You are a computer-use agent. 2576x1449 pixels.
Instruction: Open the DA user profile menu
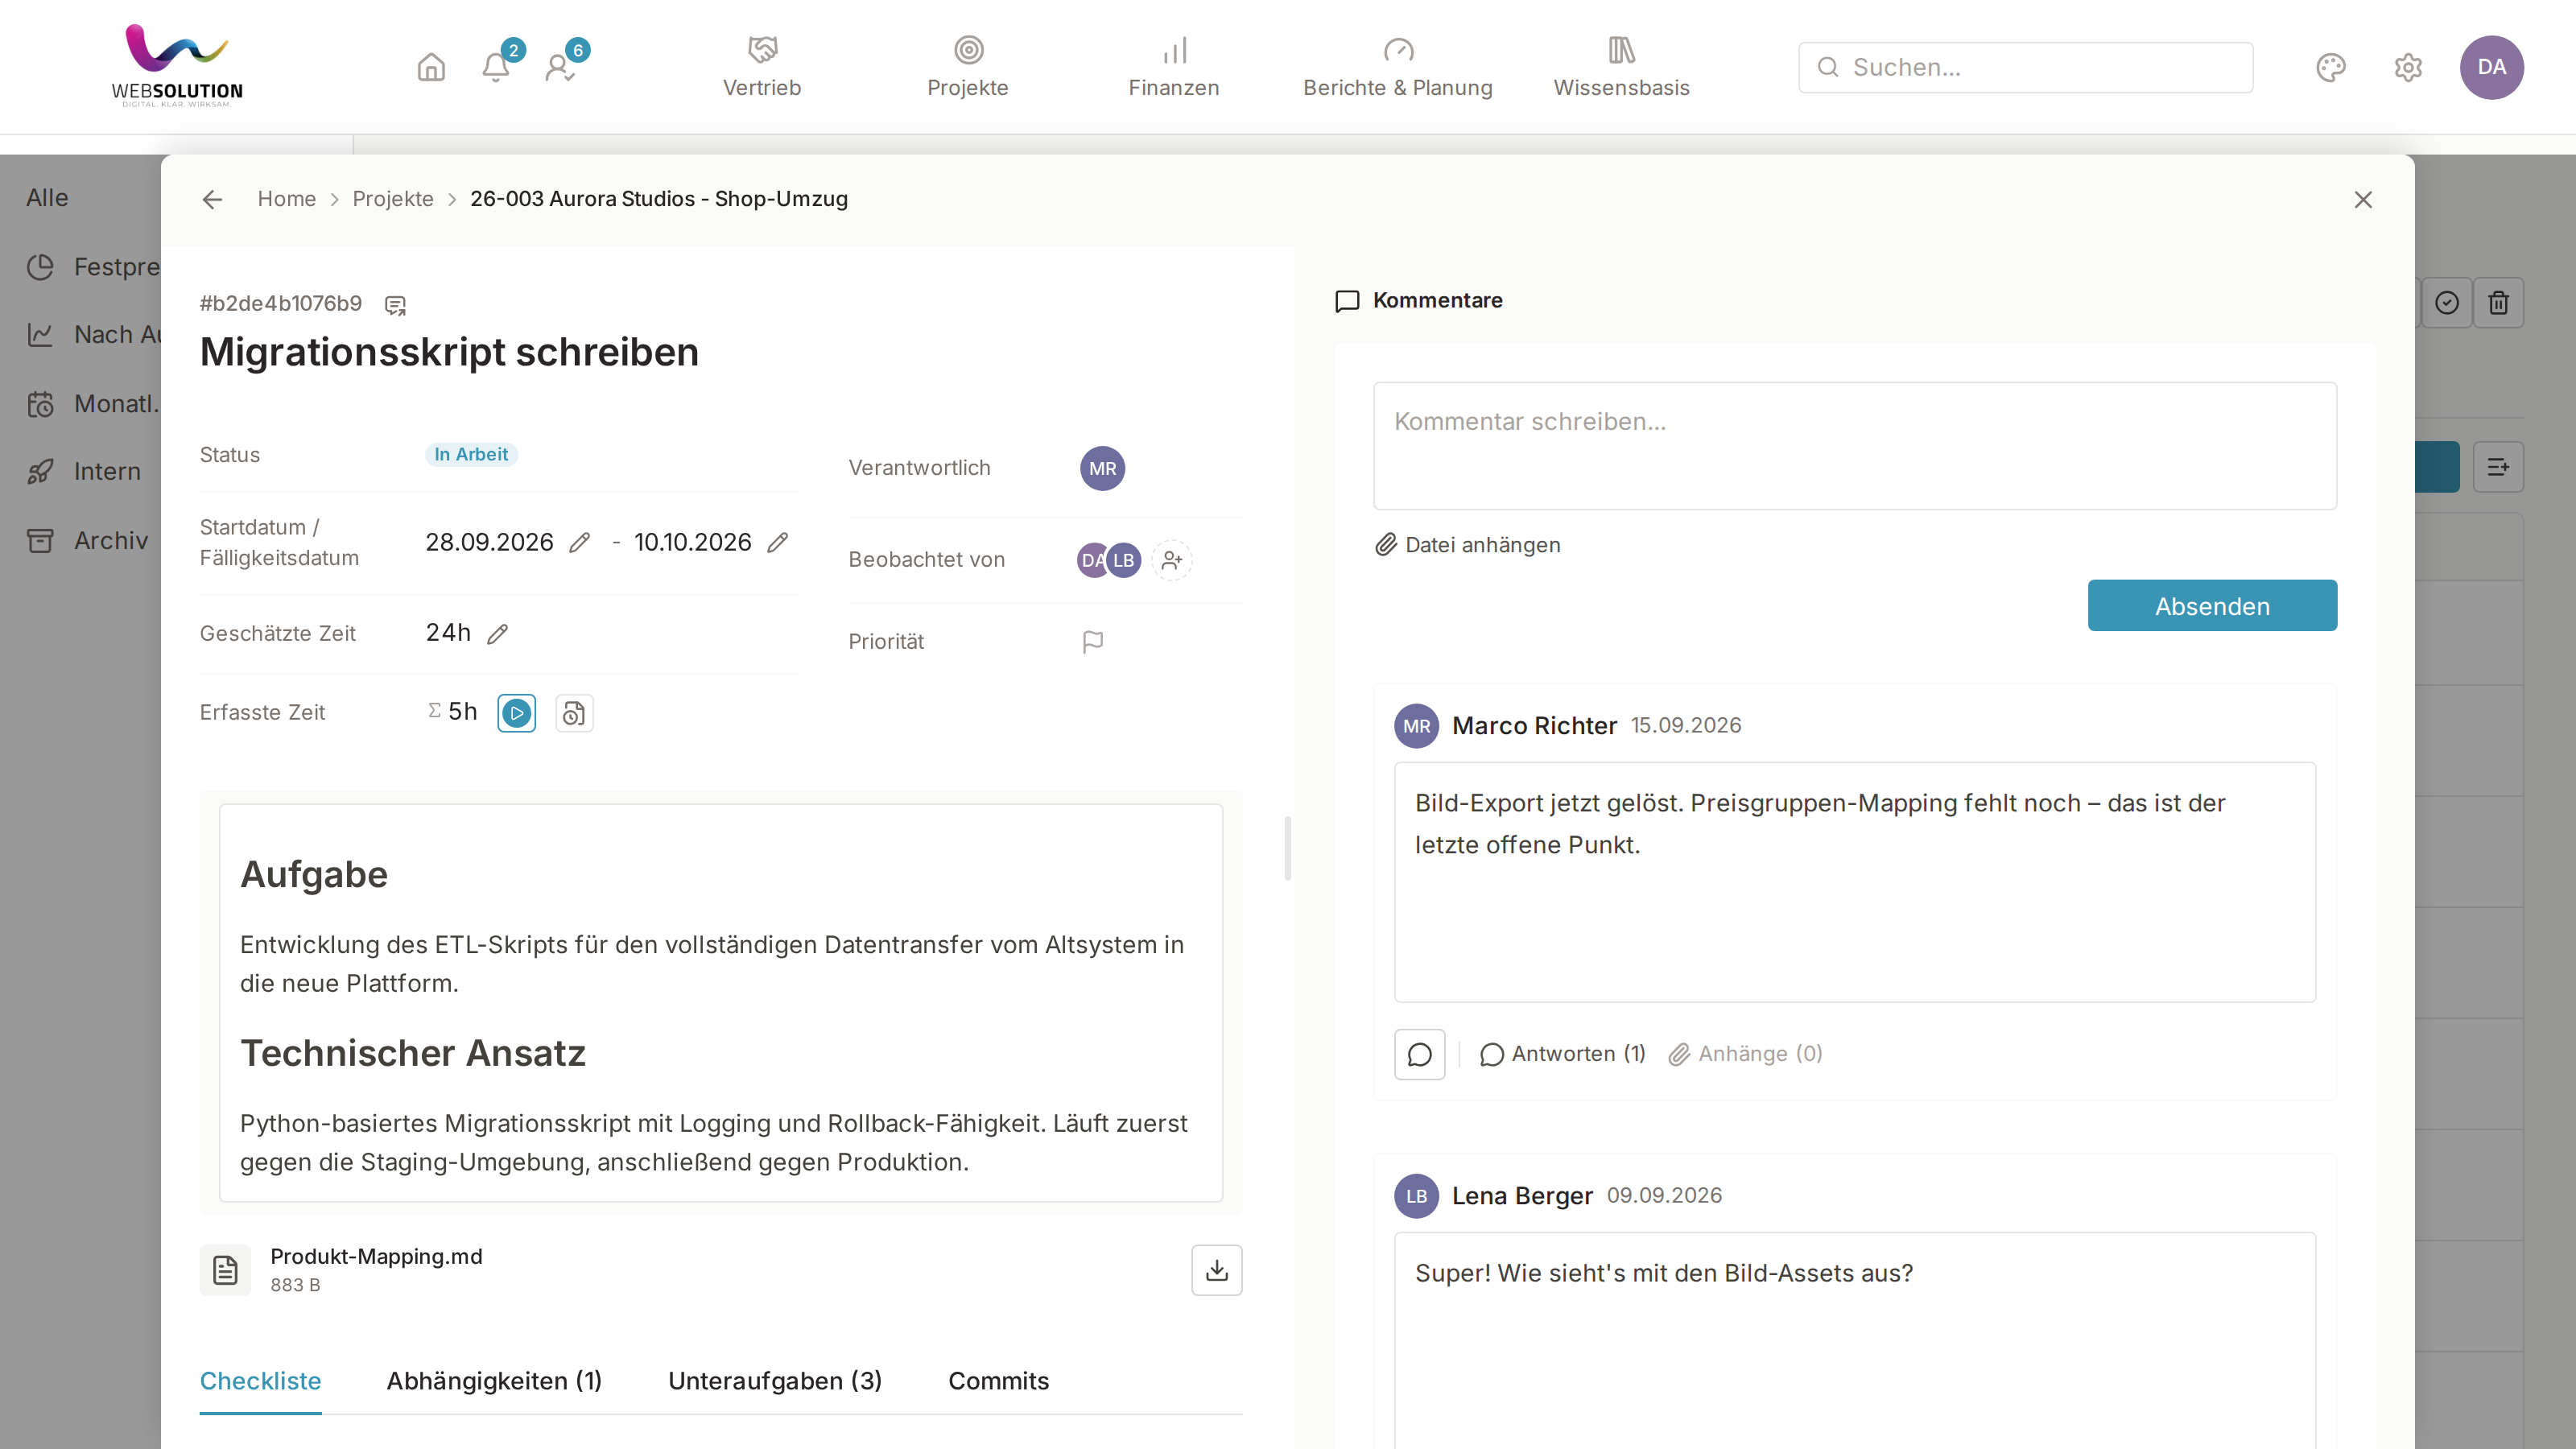click(x=2492, y=67)
